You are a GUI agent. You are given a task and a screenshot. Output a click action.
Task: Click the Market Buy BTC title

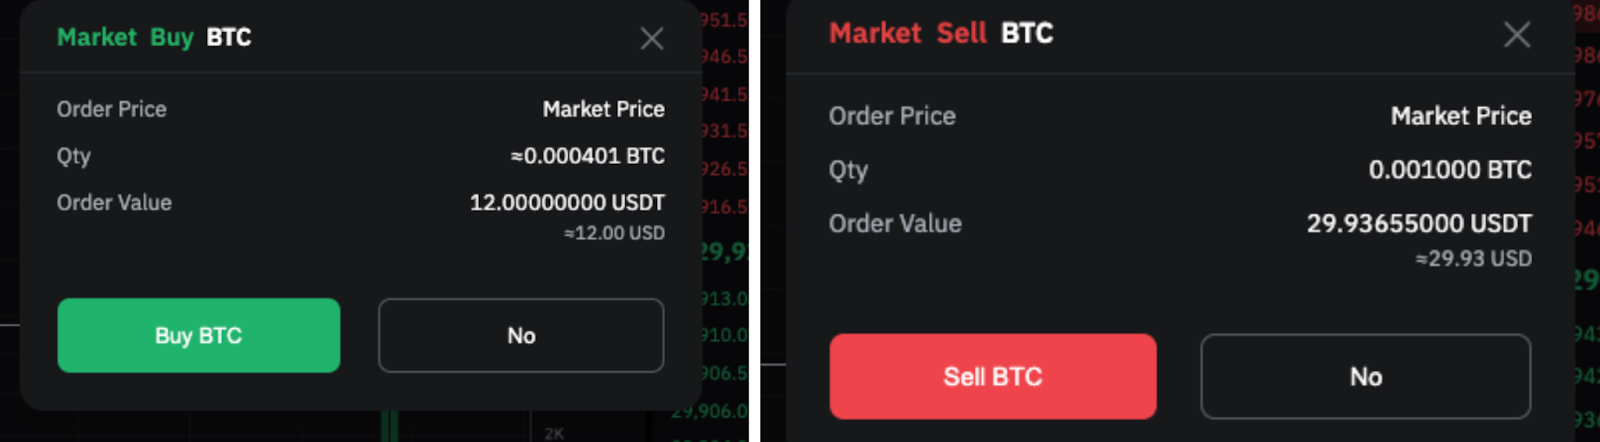(154, 38)
